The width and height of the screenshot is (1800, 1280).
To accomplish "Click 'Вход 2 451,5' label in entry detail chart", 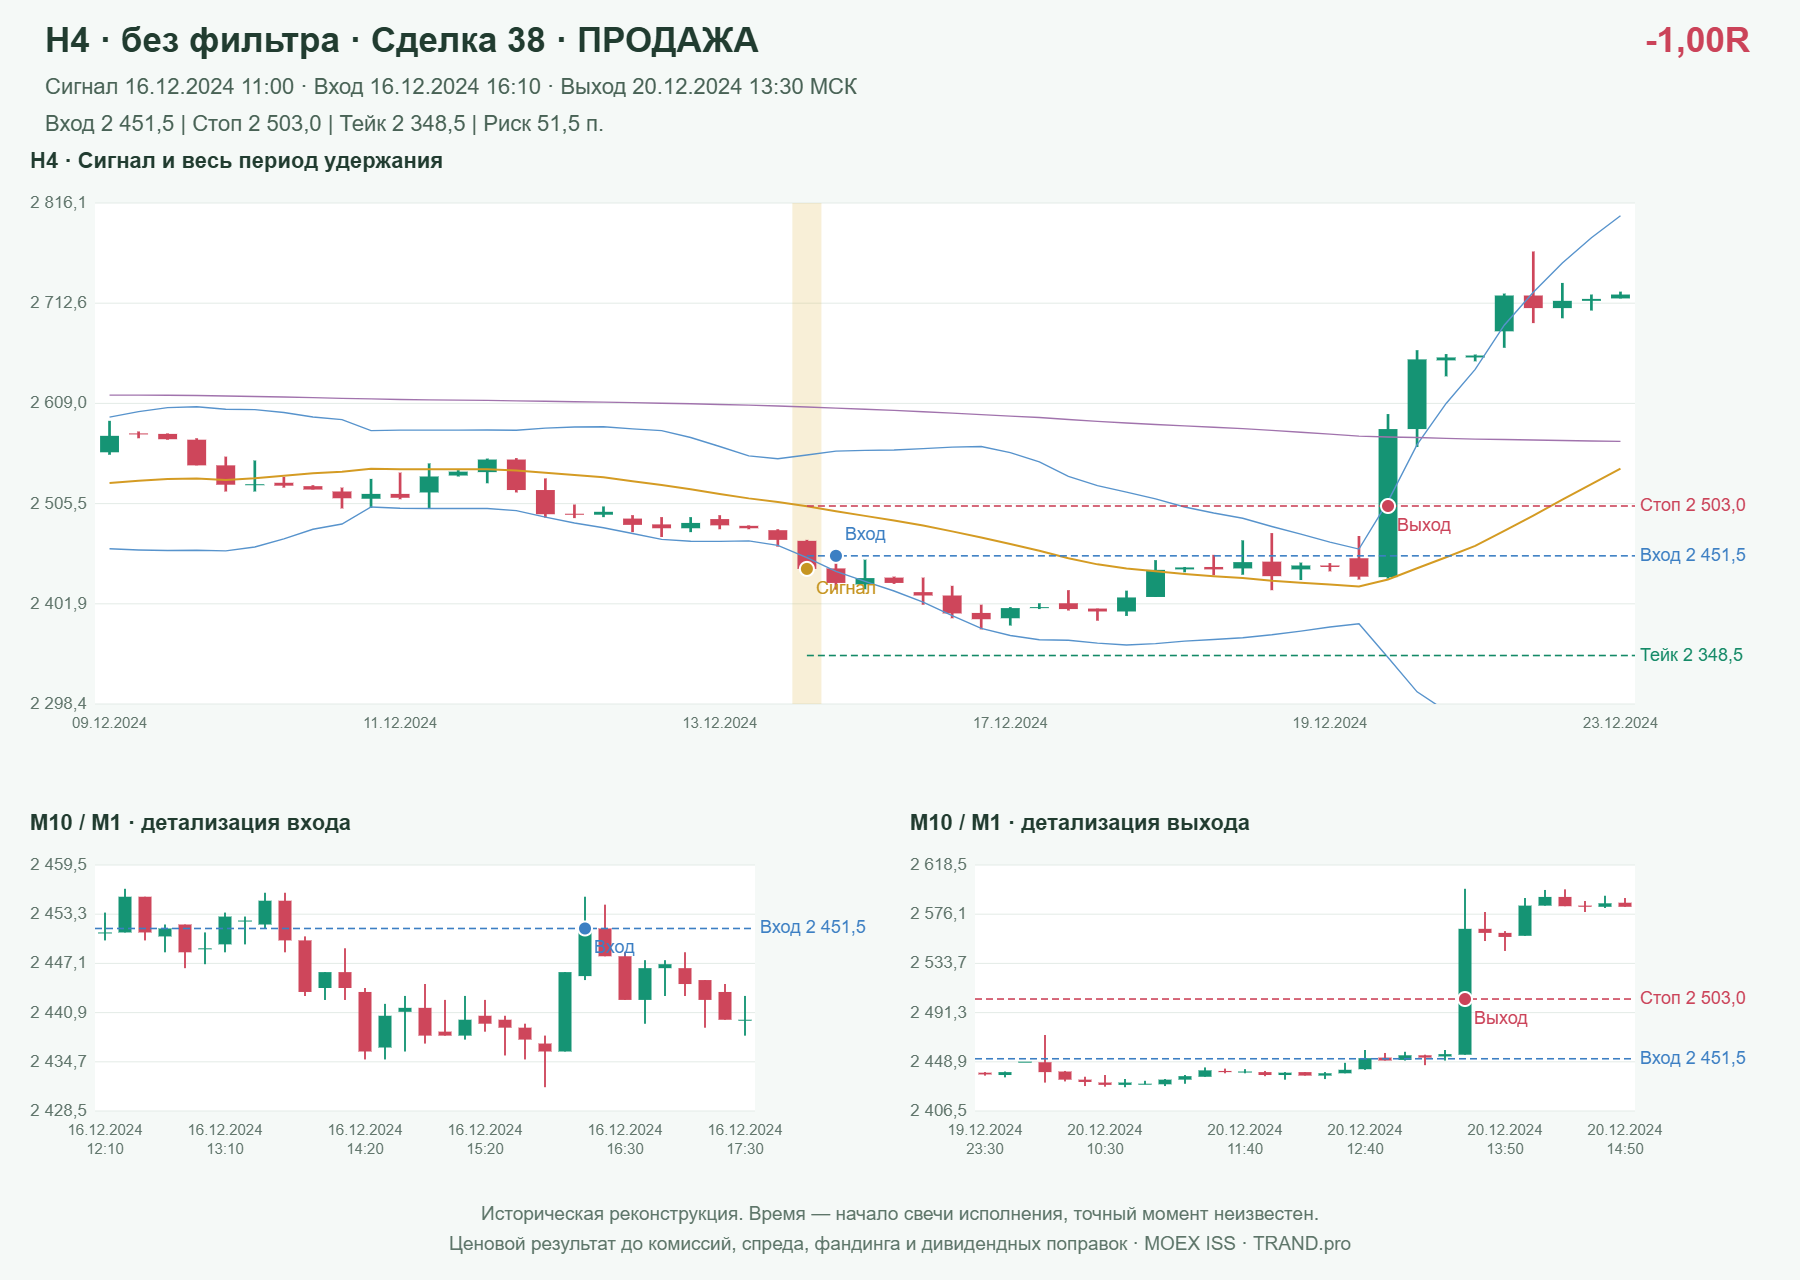I will [813, 927].
